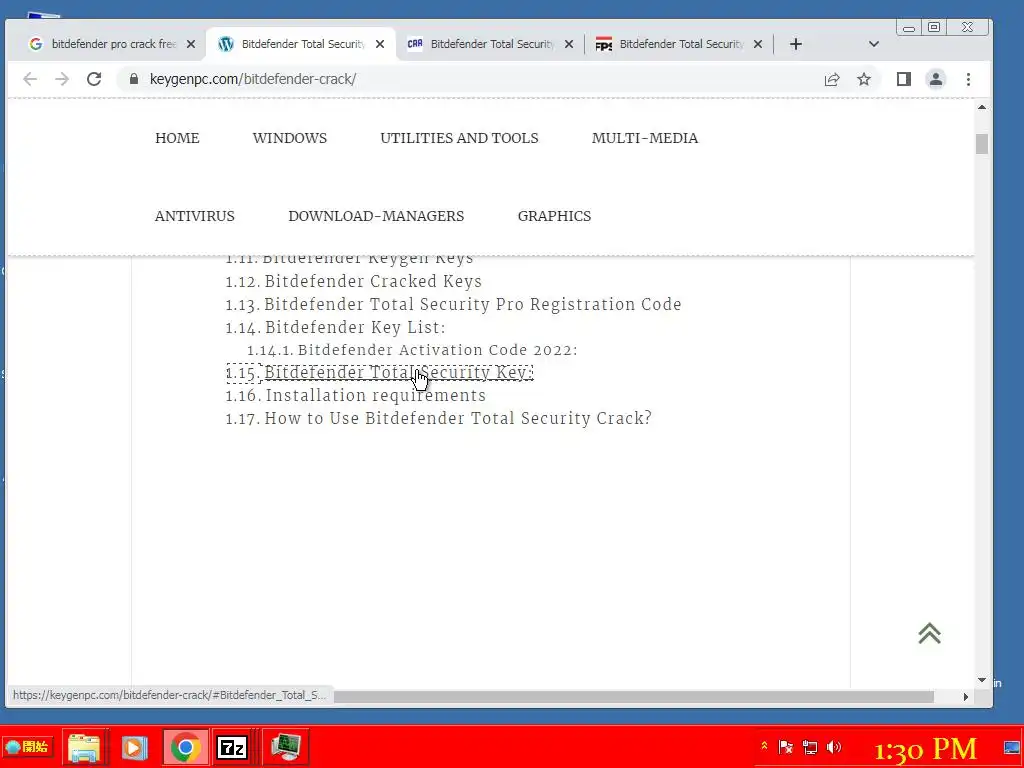Click the vertical scrollbar thumb

[x=982, y=144]
